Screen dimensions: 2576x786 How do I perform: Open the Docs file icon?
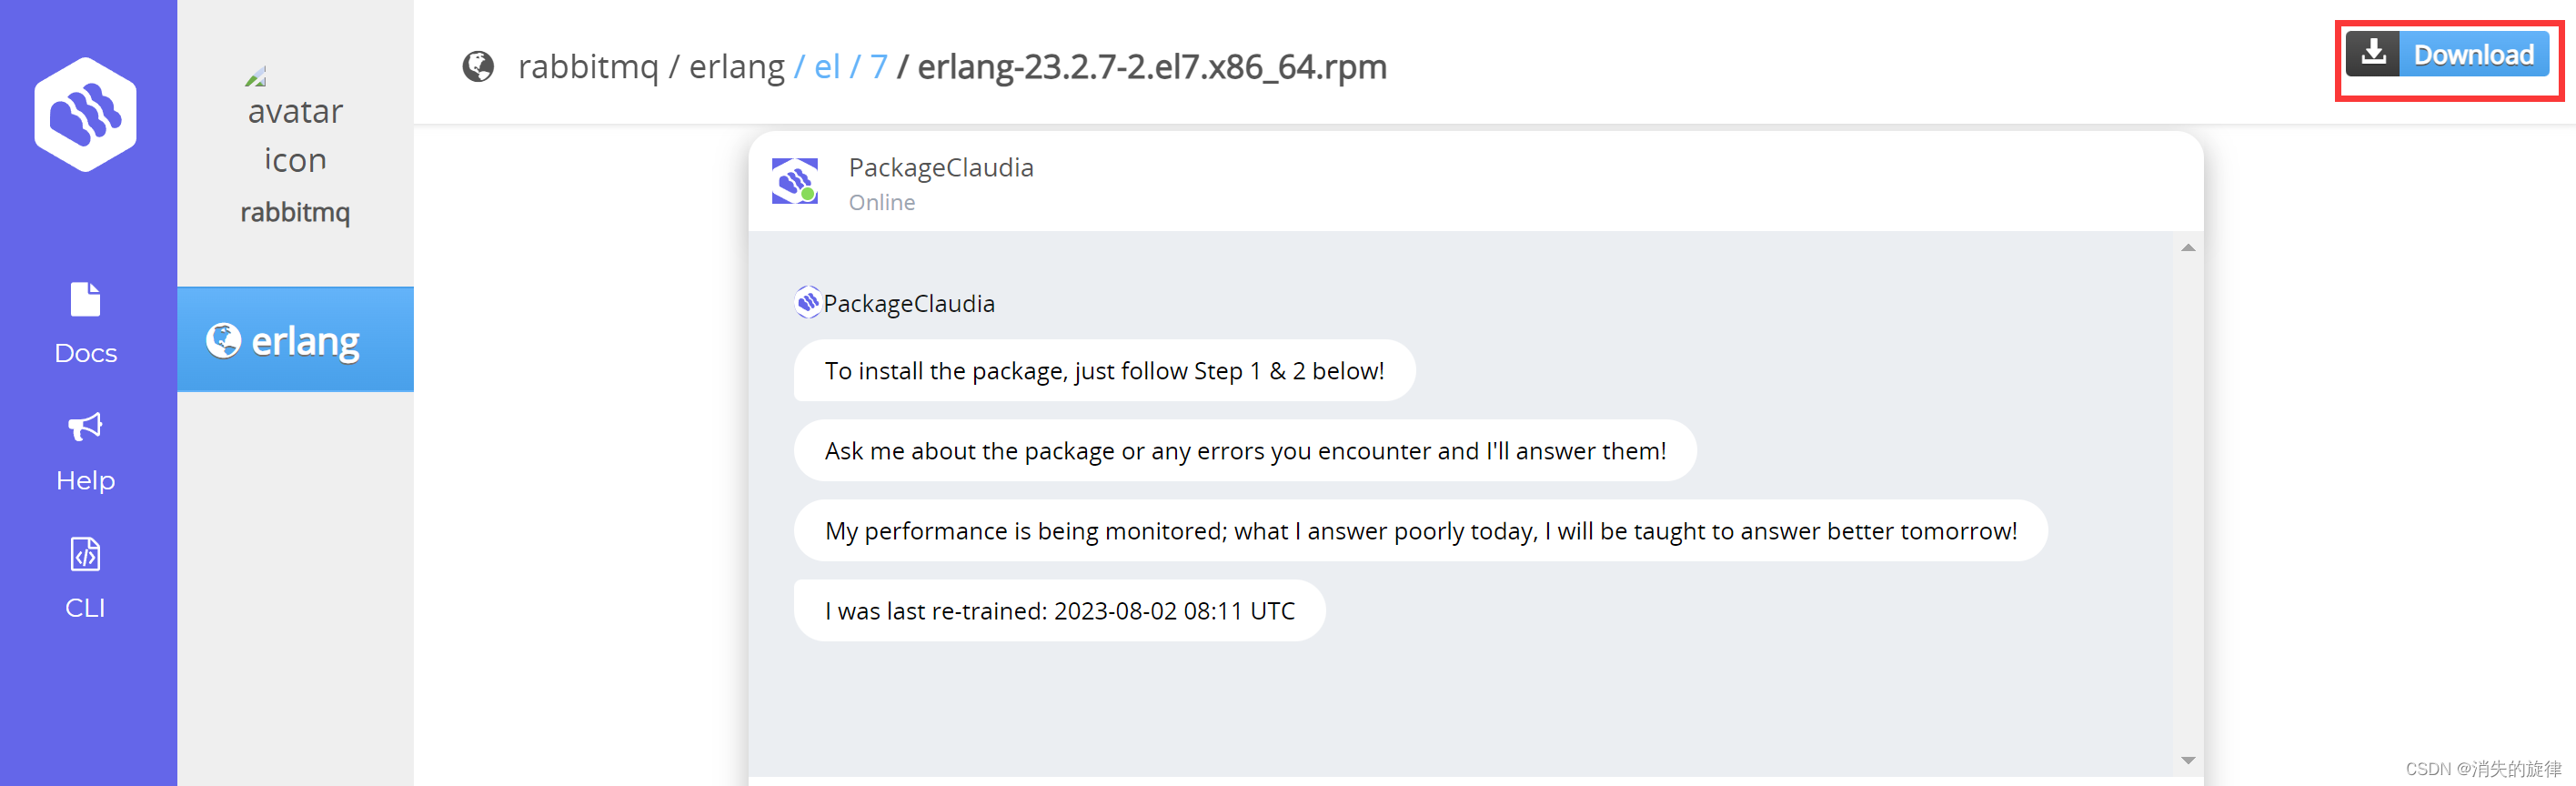point(86,299)
